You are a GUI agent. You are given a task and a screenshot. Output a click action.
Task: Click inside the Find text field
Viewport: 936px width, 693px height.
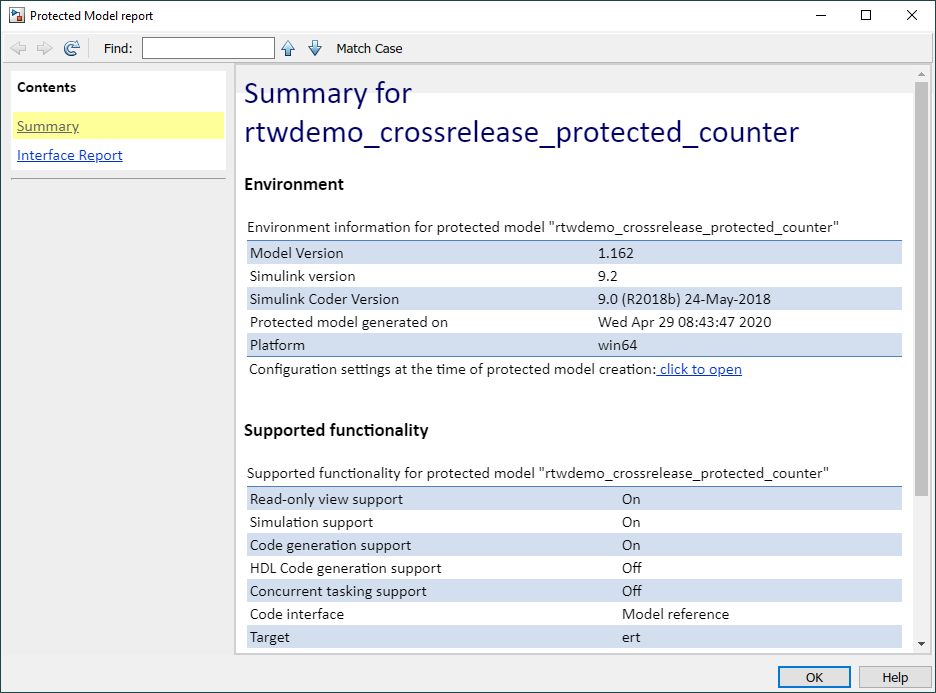tap(208, 48)
